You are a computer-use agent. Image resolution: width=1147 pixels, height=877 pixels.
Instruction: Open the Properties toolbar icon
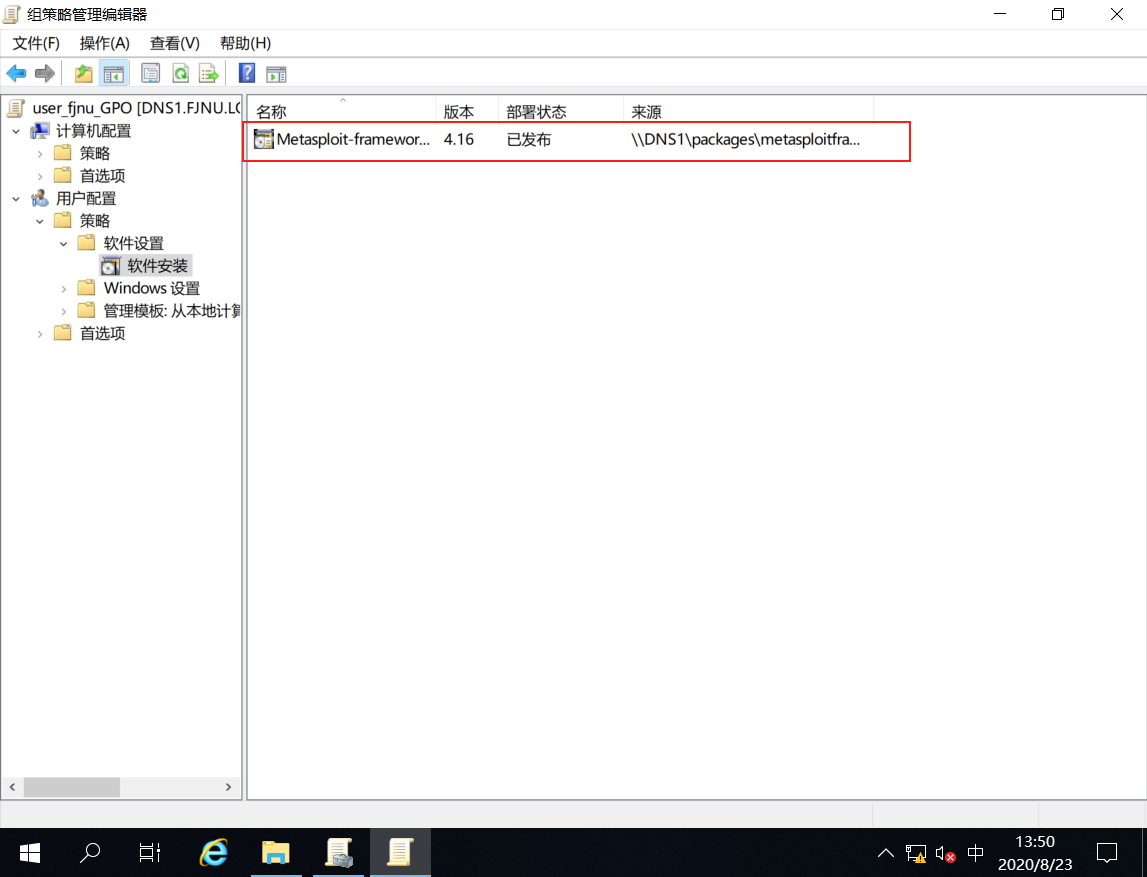151,73
